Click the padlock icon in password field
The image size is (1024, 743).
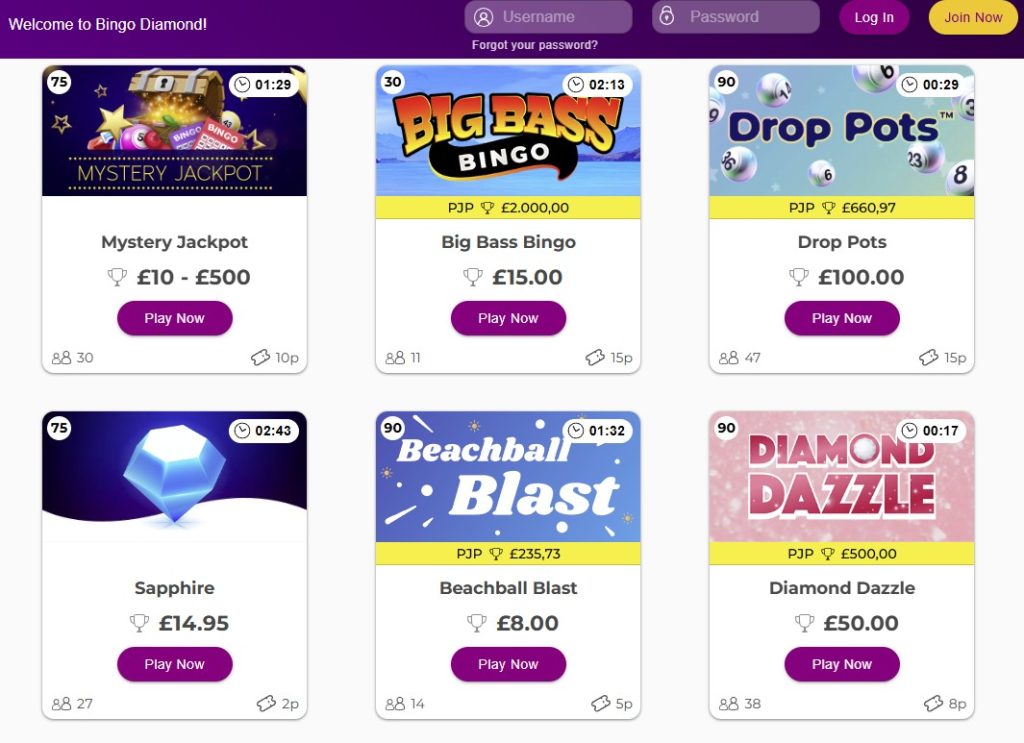tap(667, 17)
